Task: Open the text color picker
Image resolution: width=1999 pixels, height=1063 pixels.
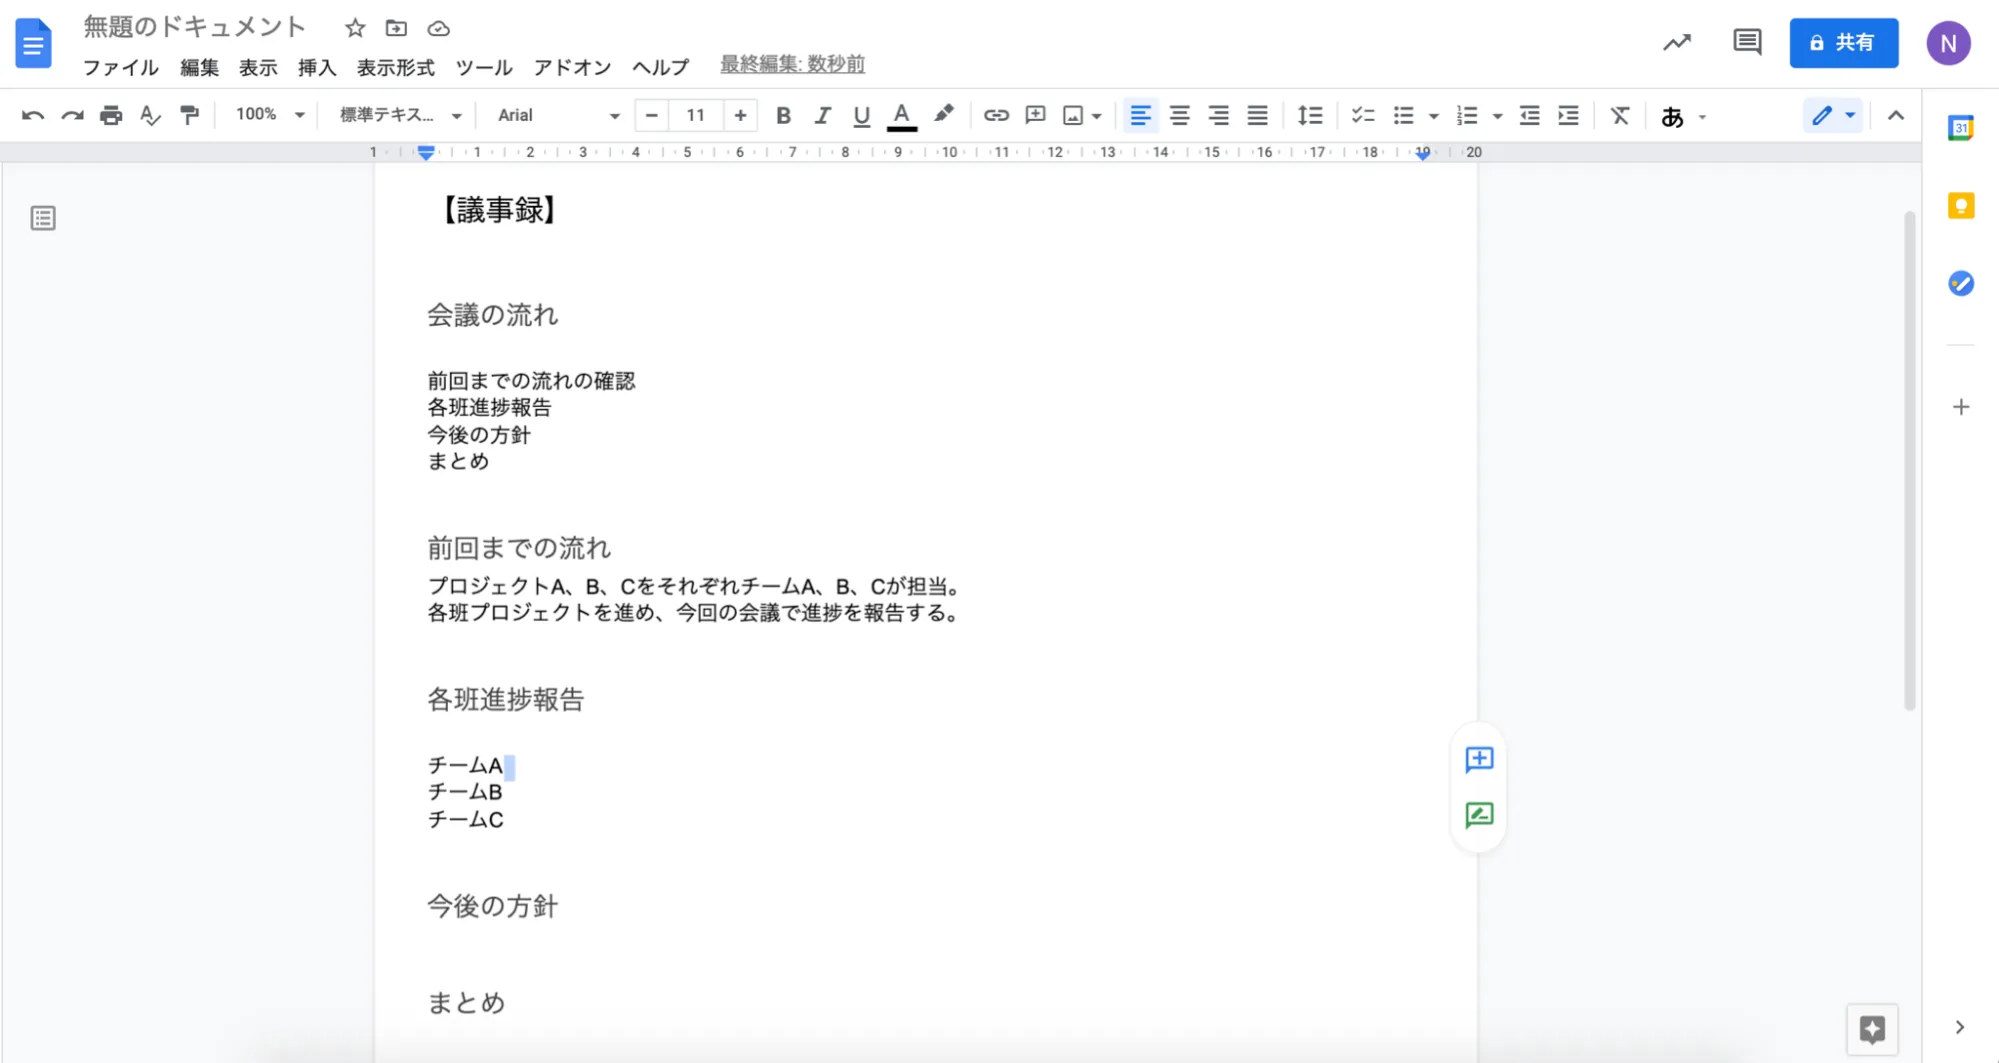Action: tap(901, 116)
